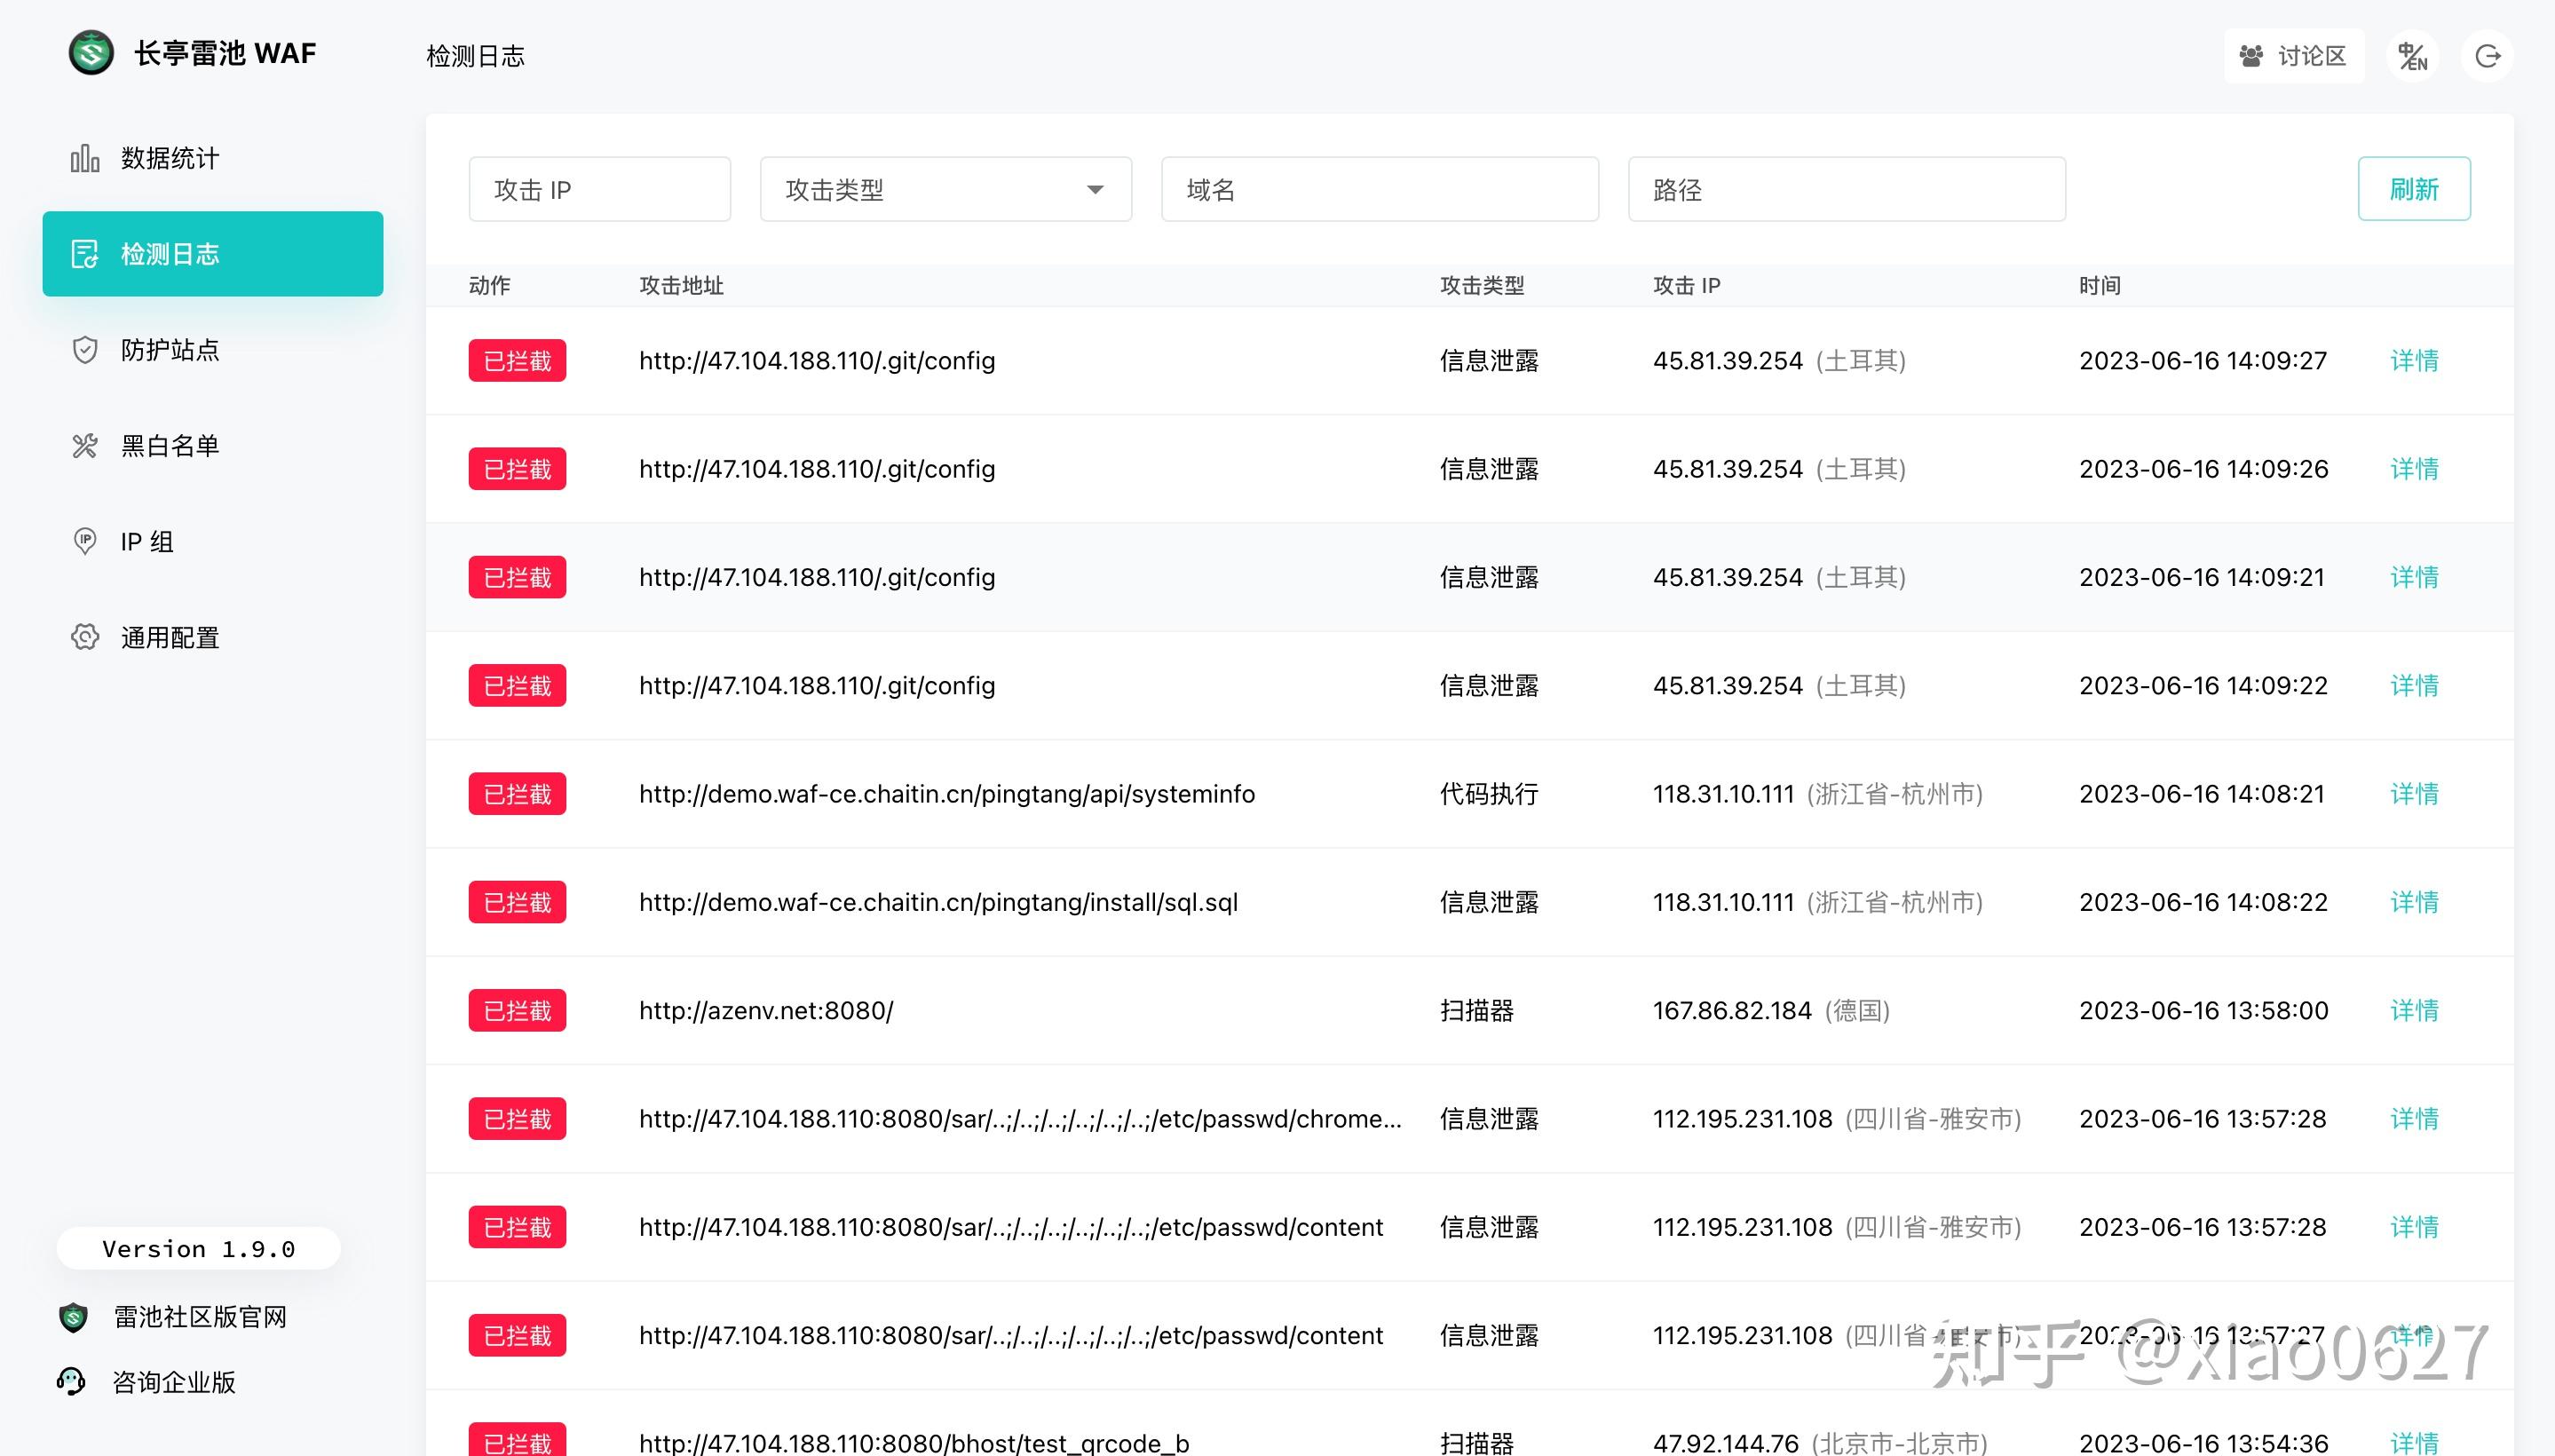This screenshot has height=1456, width=2555.
Task: Expand the 攻击类型 dropdown
Action: tap(946, 189)
